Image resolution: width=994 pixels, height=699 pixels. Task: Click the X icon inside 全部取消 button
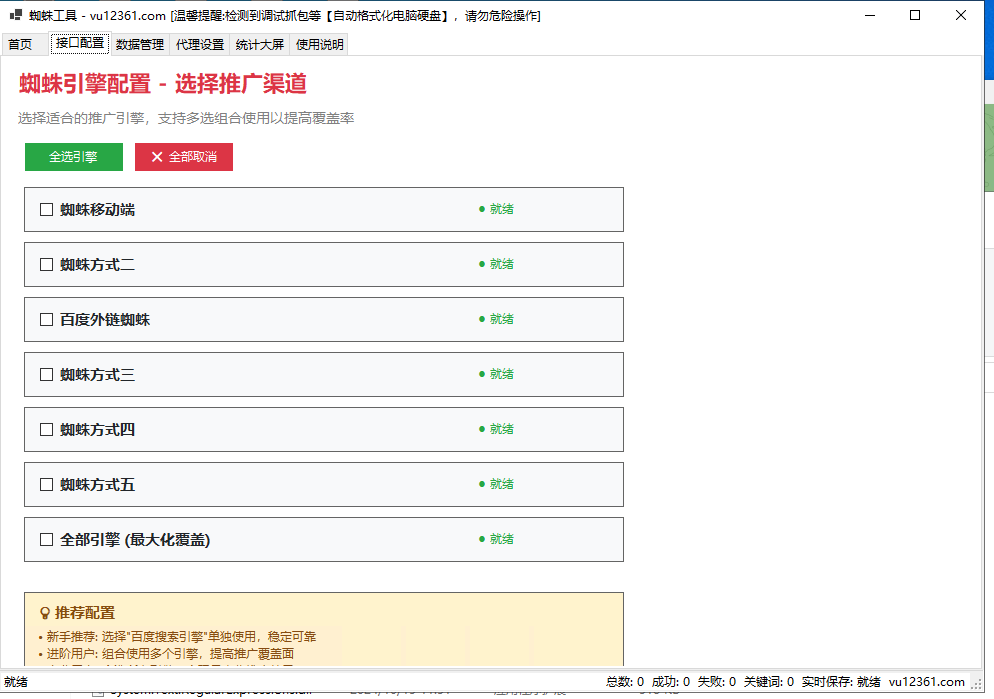pyautogui.click(x=156, y=157)
